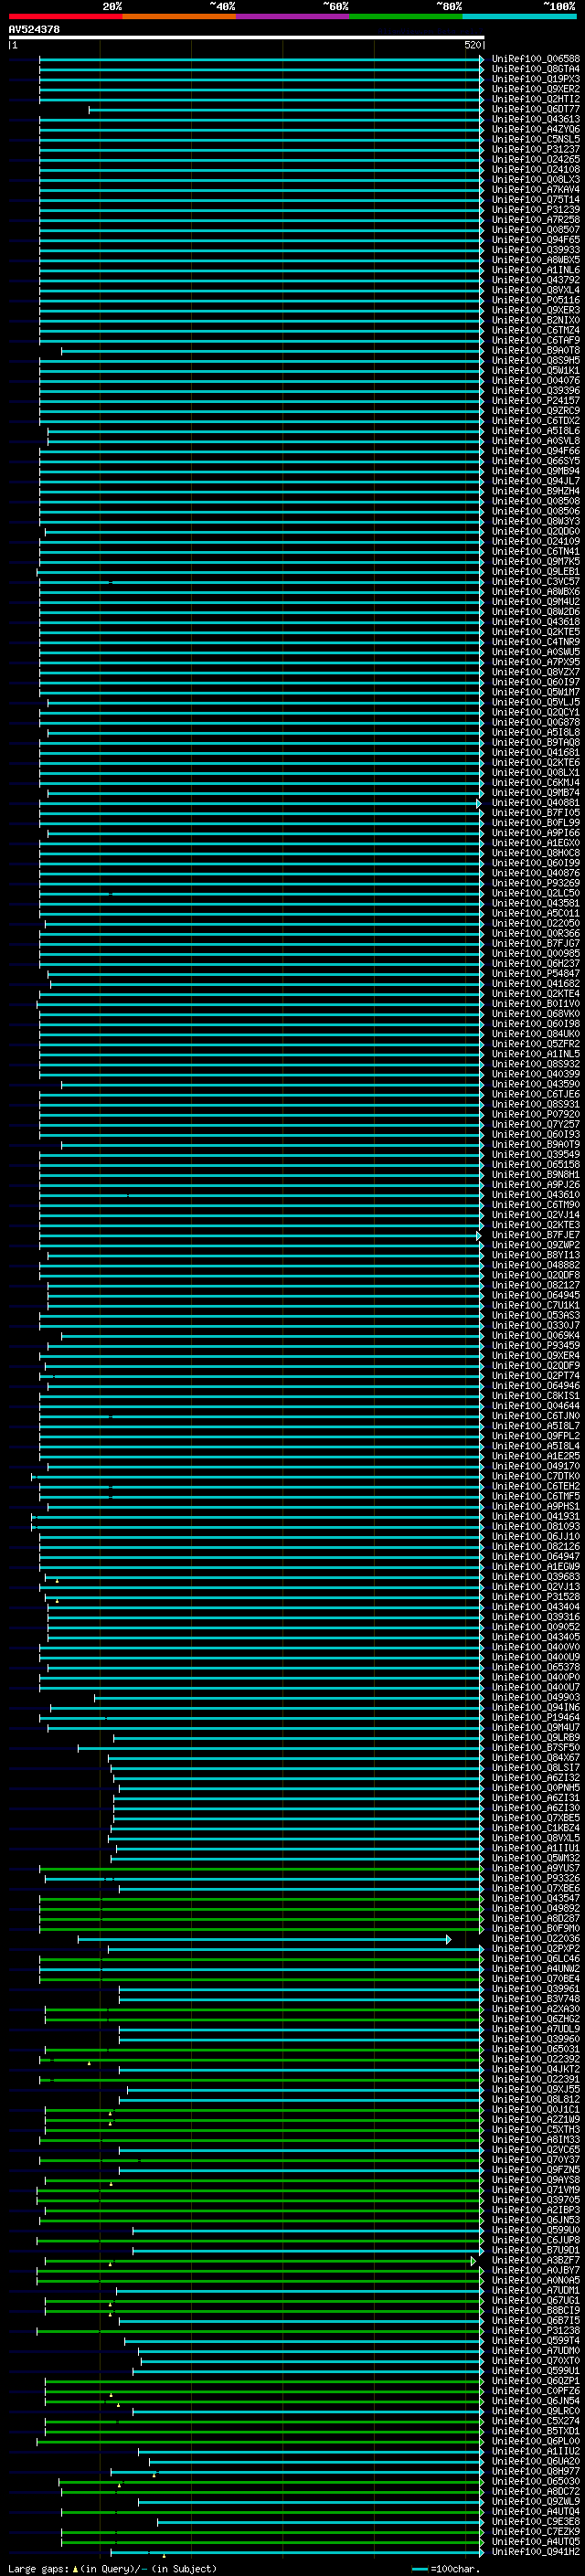Select the UniRef100_P31238 label
The width and height of the screenshot is (585, 2576).
[x=536, y=2330]
